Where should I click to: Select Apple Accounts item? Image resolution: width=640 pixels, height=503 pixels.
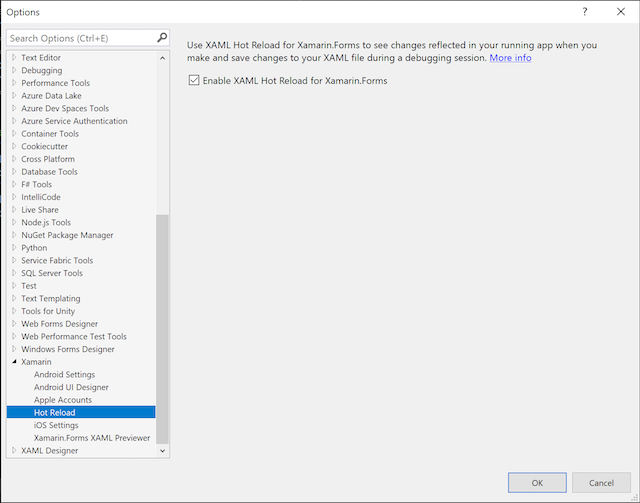coord(63,400)
